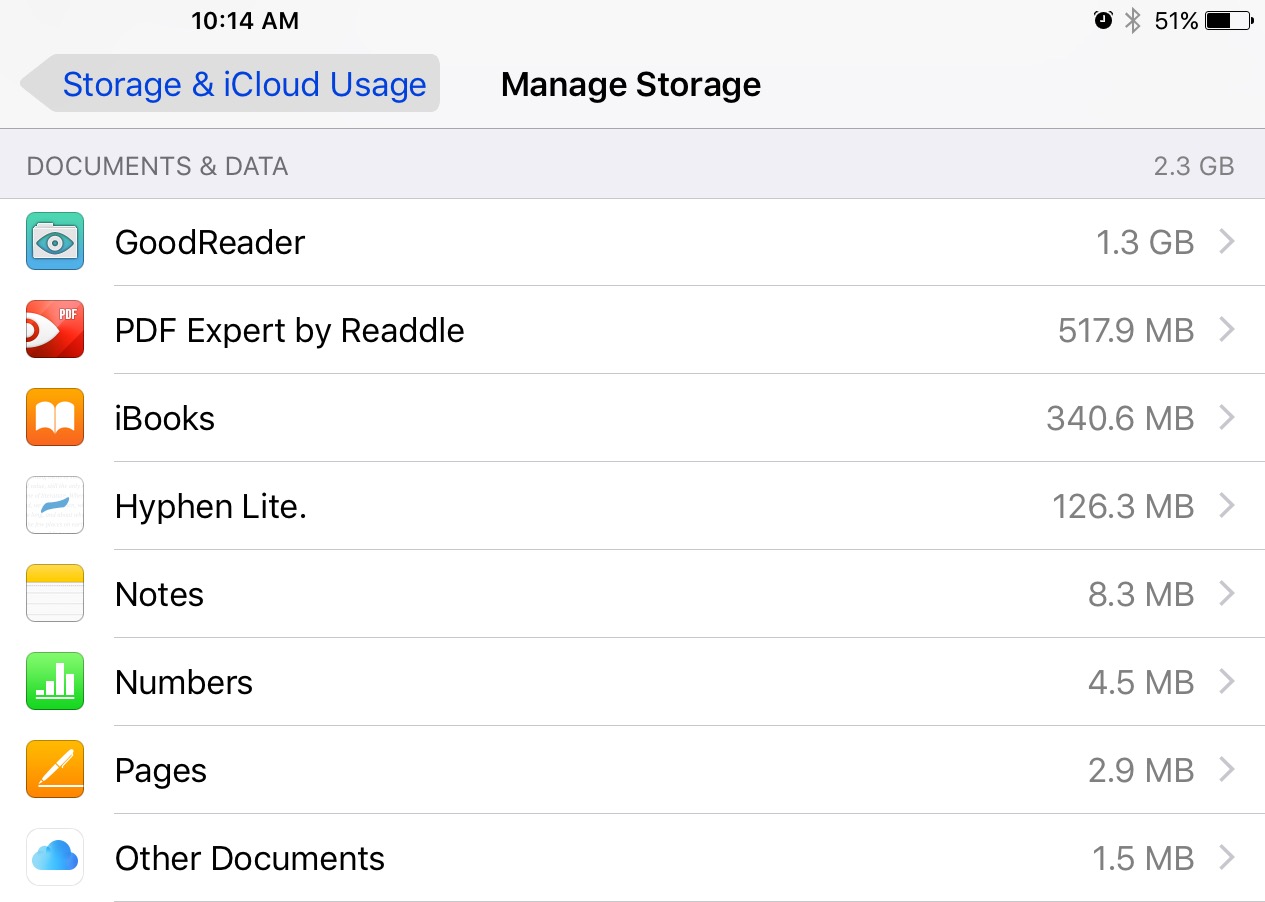Expand PDF Expert row via its chevron
The height and width of the screenshot is (902, 1265).
1227,330
